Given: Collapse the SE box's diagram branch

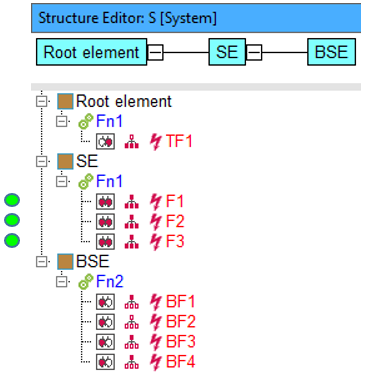Looking at the screenshot, I should [254, 52].
